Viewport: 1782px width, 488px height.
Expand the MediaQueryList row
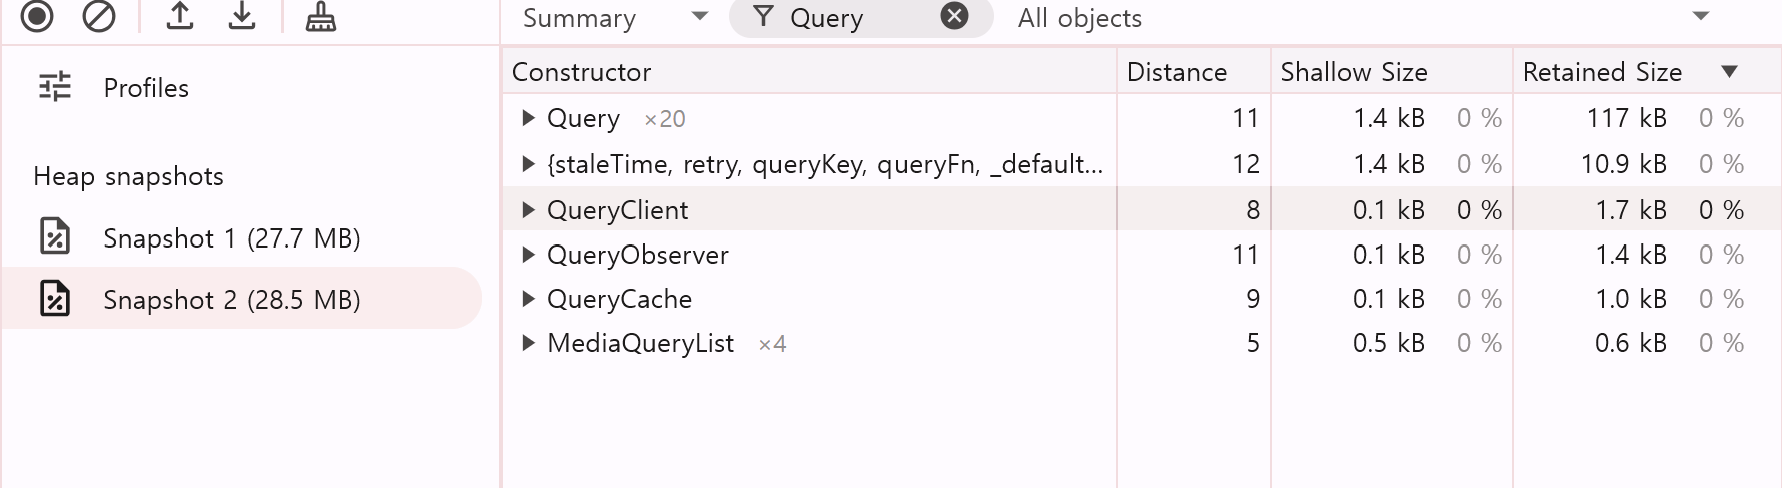pyautogui.click(x=528, y=343)
